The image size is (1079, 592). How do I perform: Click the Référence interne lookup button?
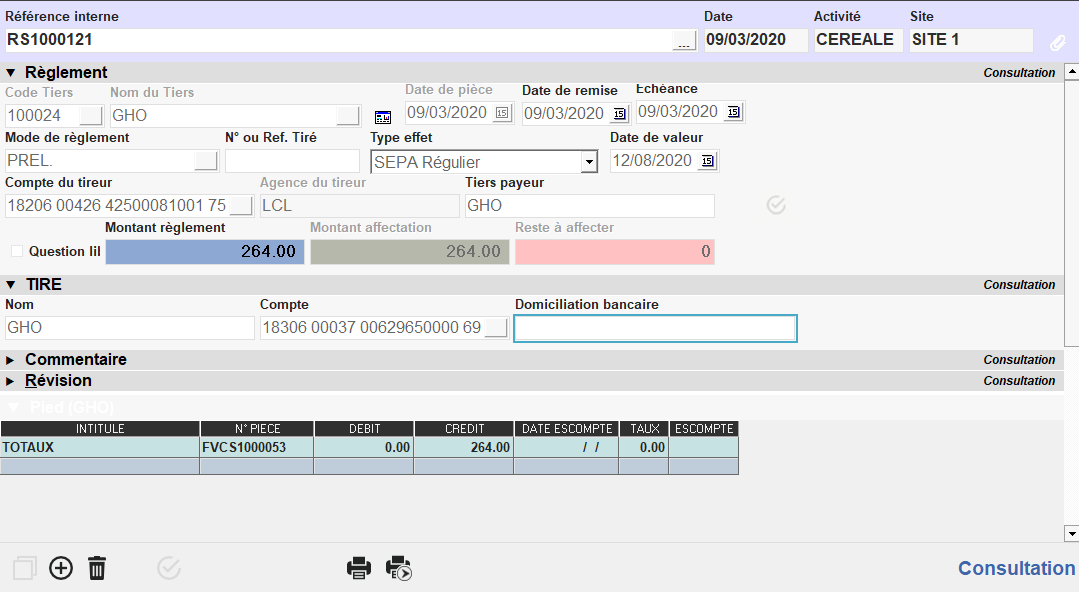(684, 41)
